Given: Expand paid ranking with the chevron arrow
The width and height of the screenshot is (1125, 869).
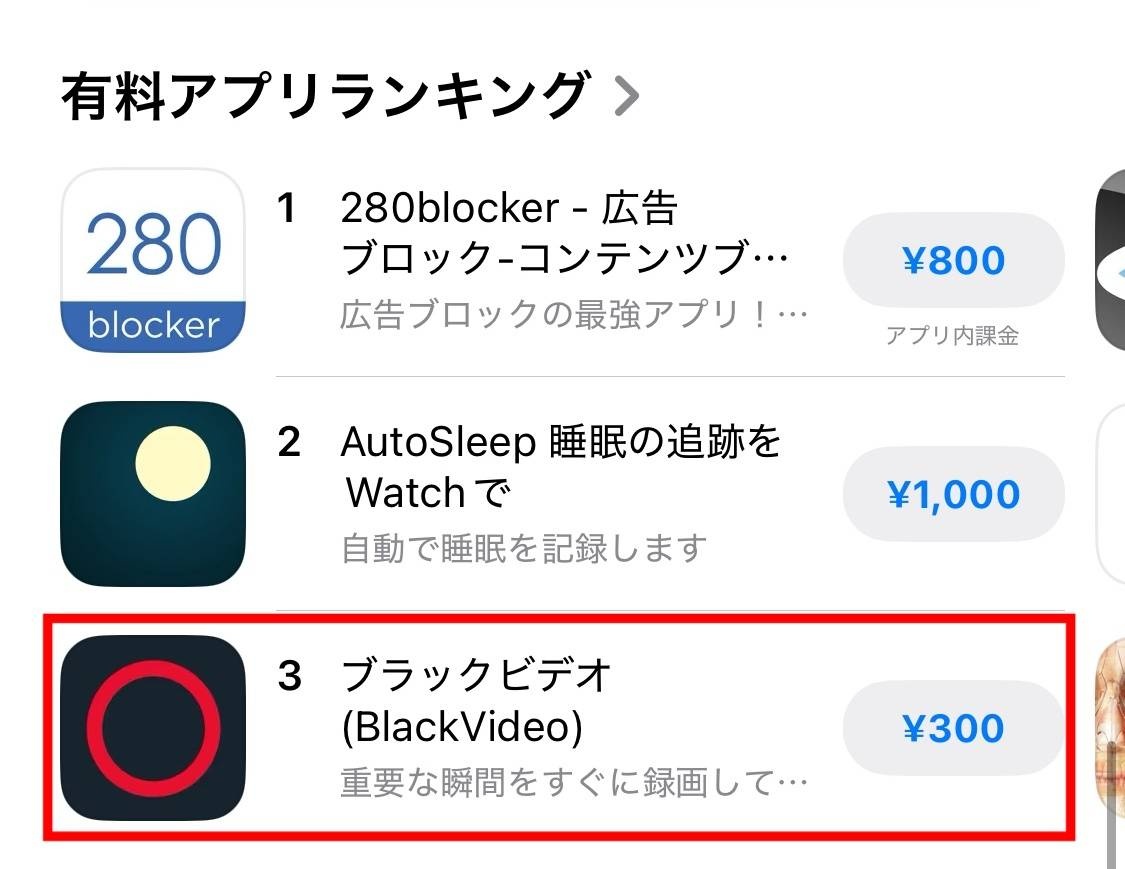Looking at the screenshot, I should [x=627, y=97].
